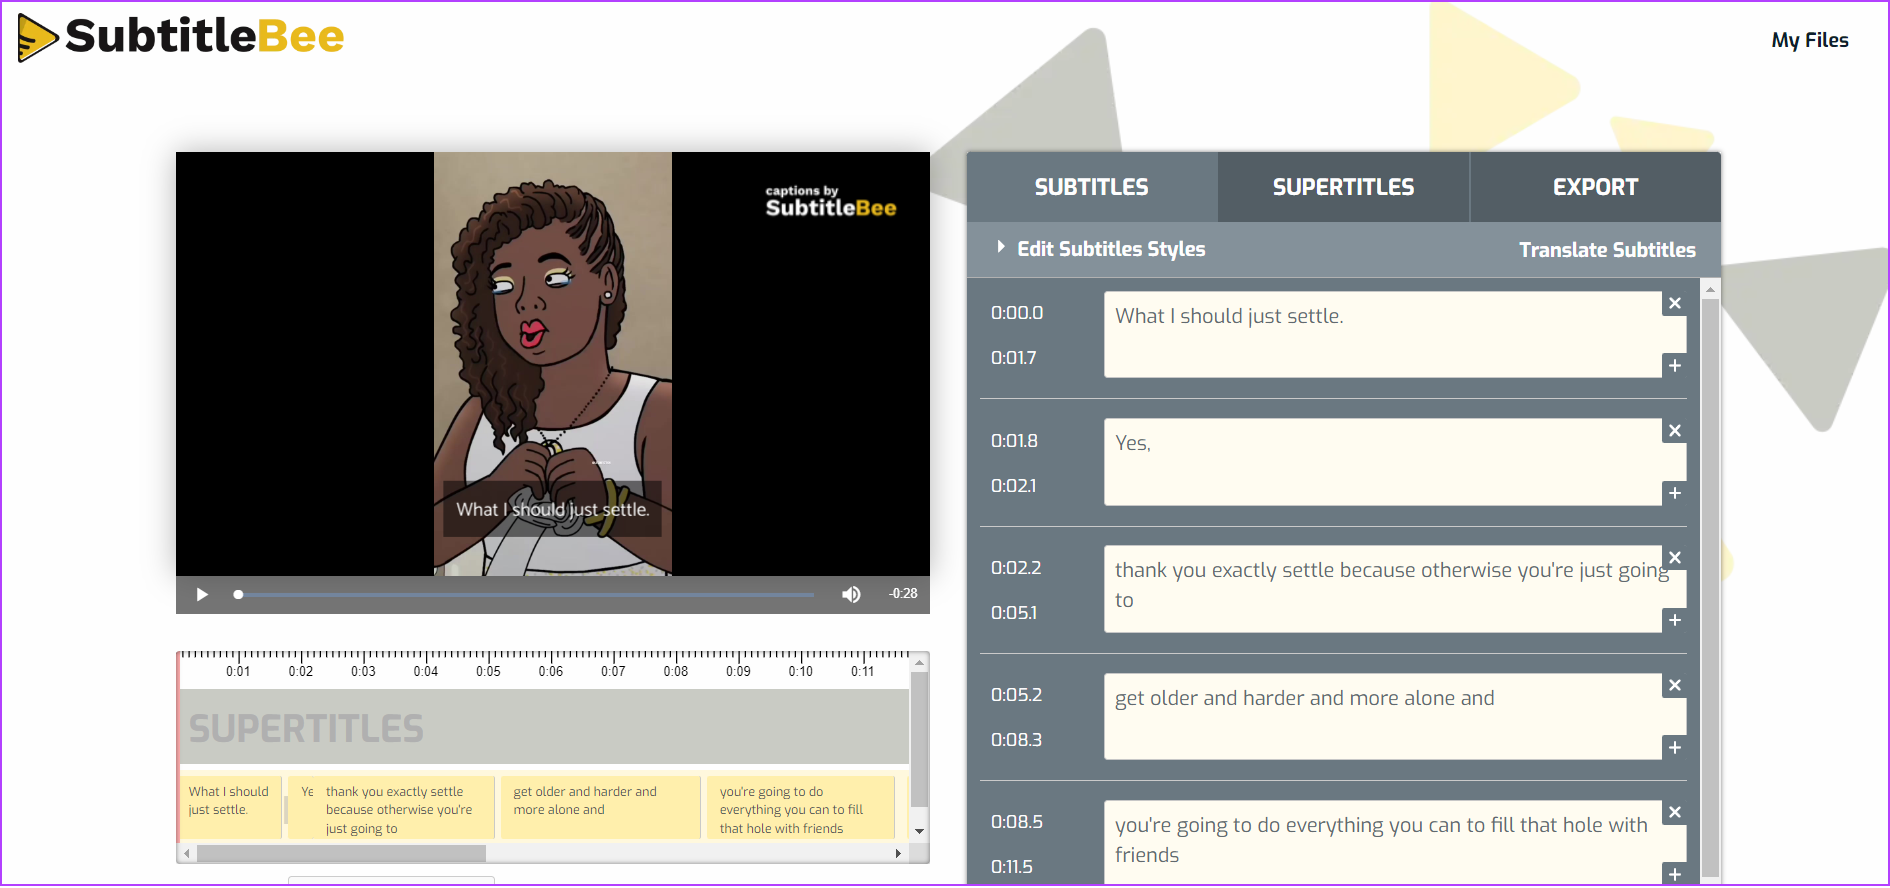The width and height of the screenshot is (1890, 888).
Task: Edit 'thank you exactly settle' text box
Action: pos(1383,589)
